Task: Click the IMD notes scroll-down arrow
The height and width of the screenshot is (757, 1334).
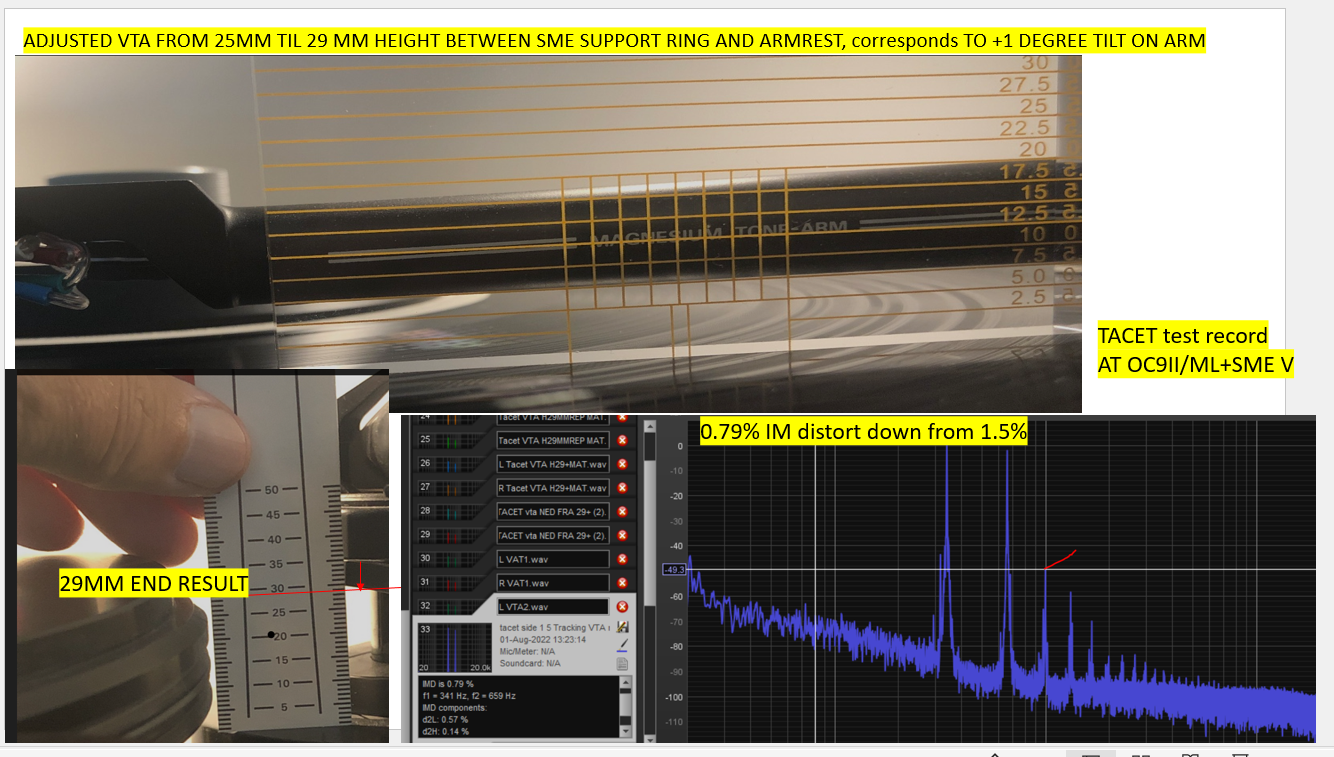Action: click(x=627, y=733)
